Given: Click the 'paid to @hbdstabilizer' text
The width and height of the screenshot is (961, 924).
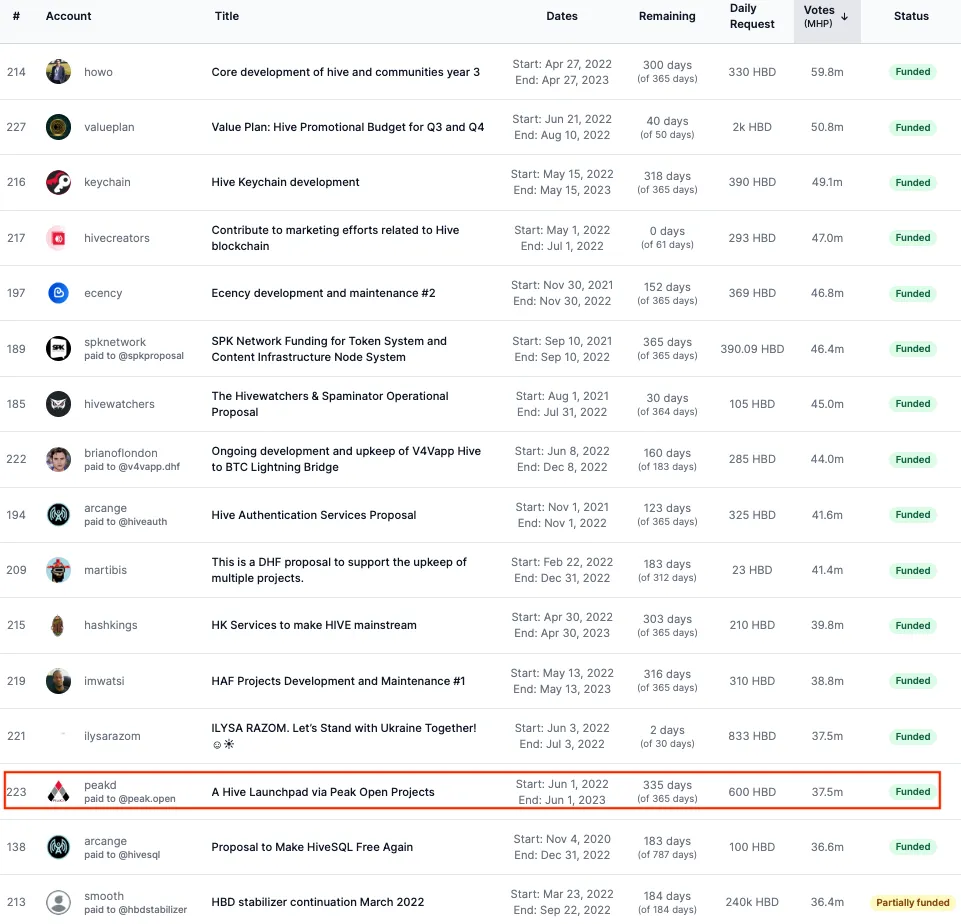Looking at the screenshot, I should tap(135, 910).
